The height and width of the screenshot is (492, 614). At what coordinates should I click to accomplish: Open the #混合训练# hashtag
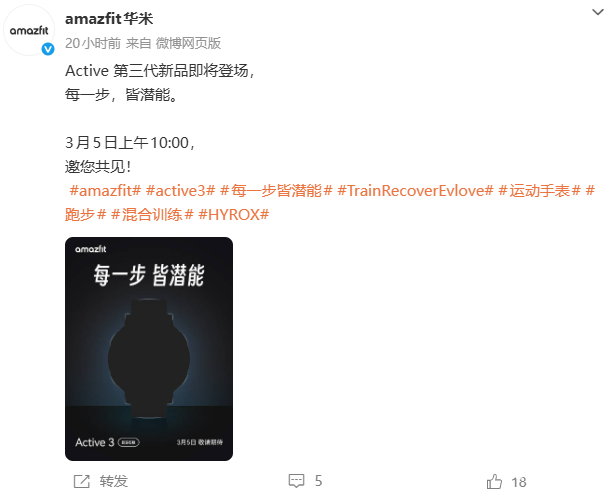coord(152,215)
